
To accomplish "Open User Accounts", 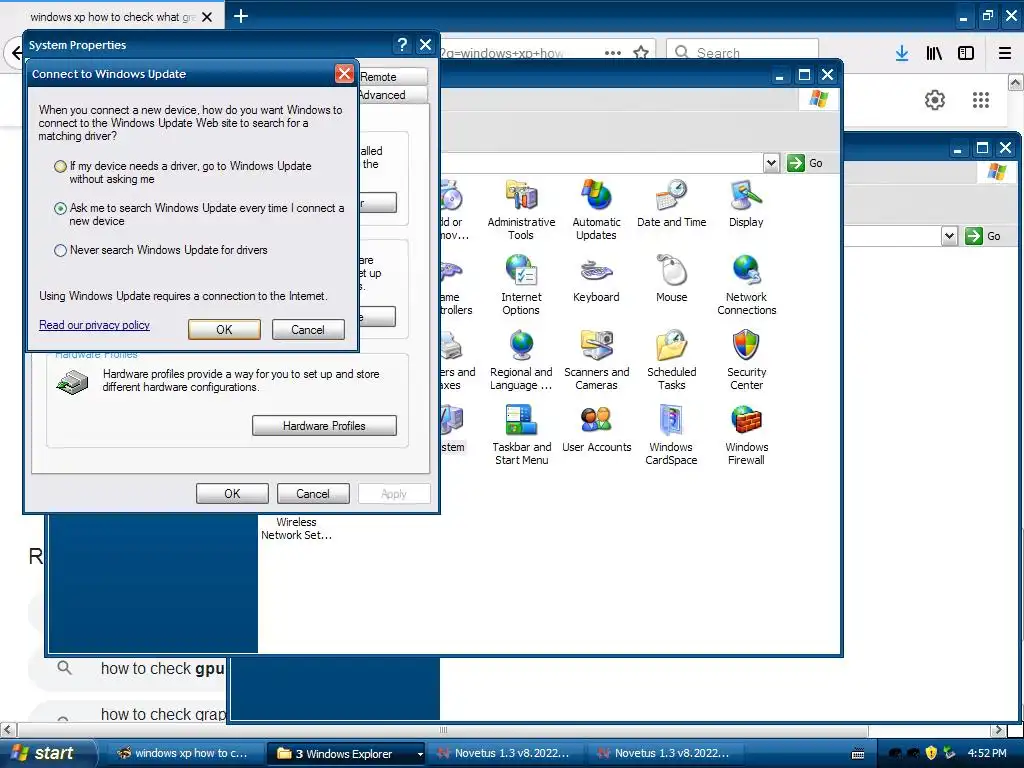I will (x=596, y=428).
